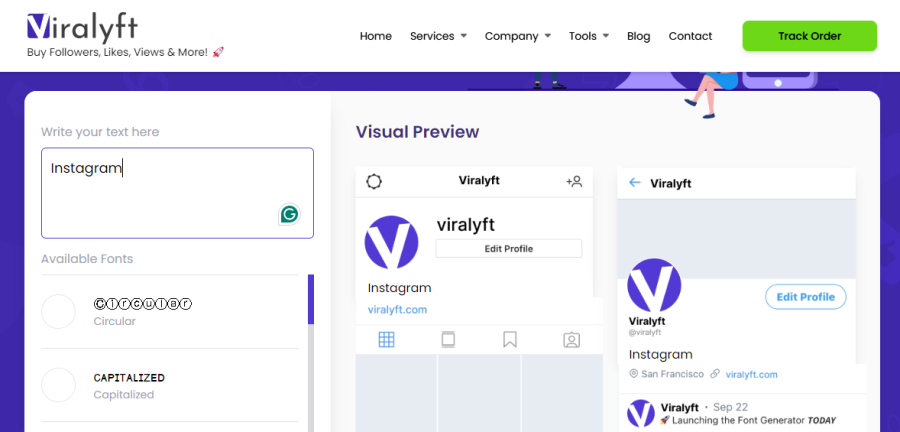
Task: Click the Viralyft avatar in Twitter preview
Action: click(654, 285)
